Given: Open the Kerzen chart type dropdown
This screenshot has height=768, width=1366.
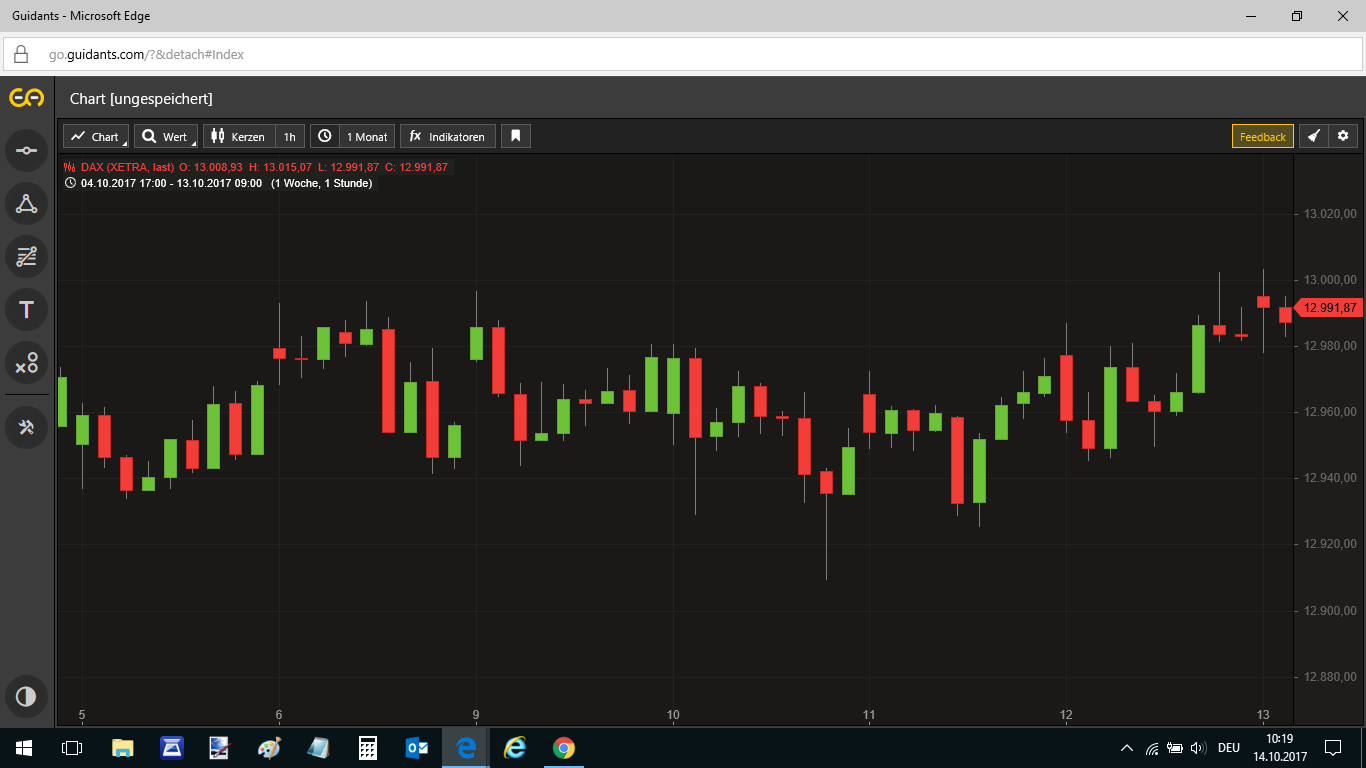Looking at the screenshot, I should pos(239,136).
